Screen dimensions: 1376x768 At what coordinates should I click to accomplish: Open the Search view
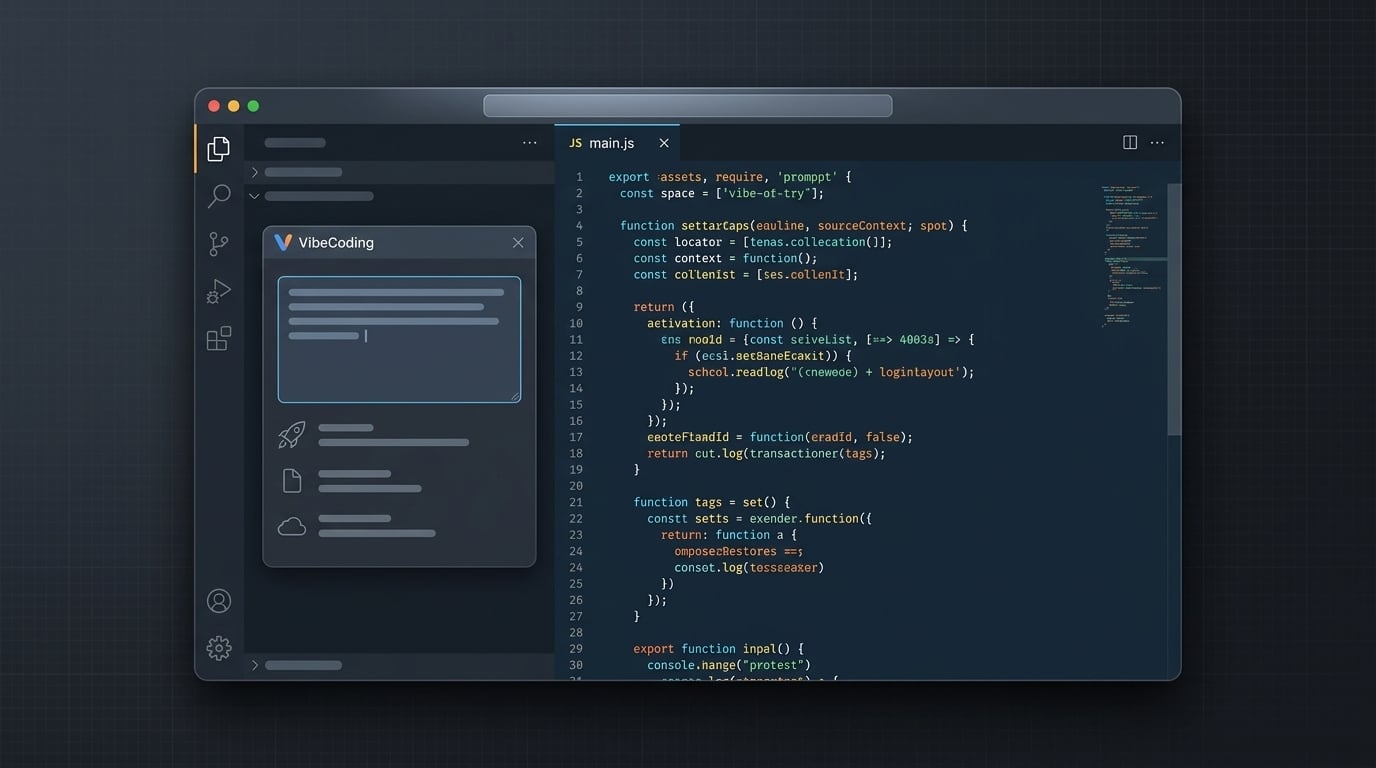point(218,196)
